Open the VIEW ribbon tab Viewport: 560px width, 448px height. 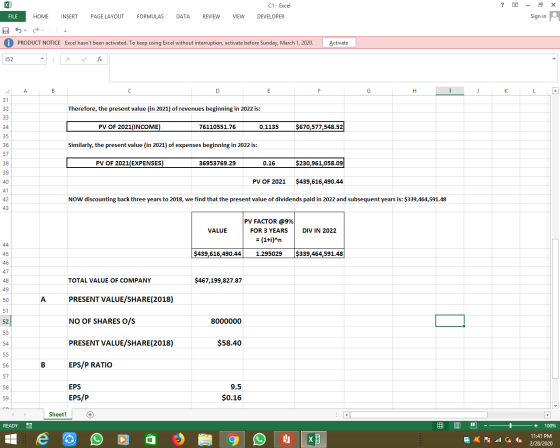click(x=239, y=16)
